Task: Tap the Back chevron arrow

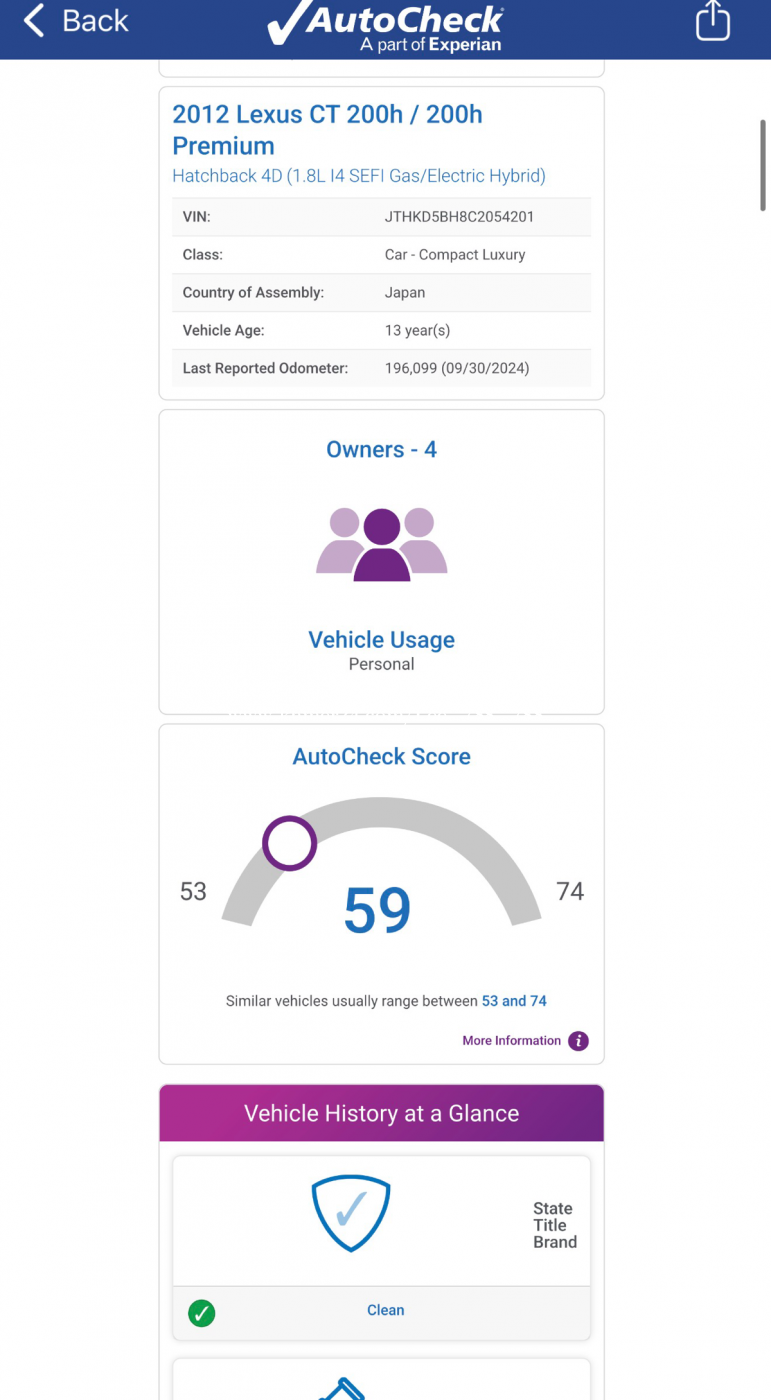Action: tap(34, 21)
